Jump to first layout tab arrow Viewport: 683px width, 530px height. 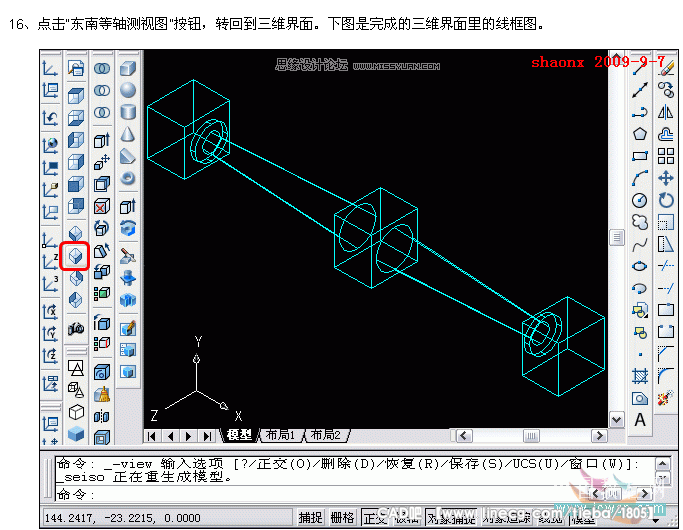point(152,436)
